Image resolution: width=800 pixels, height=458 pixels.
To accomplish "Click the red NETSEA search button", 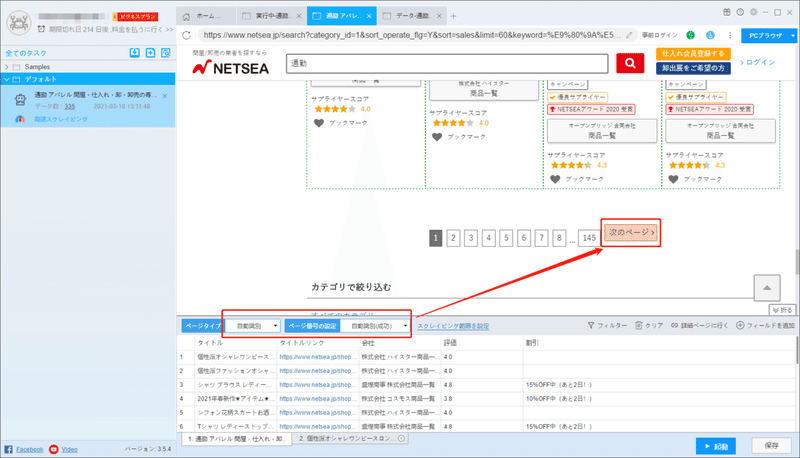I will (630, 63).
